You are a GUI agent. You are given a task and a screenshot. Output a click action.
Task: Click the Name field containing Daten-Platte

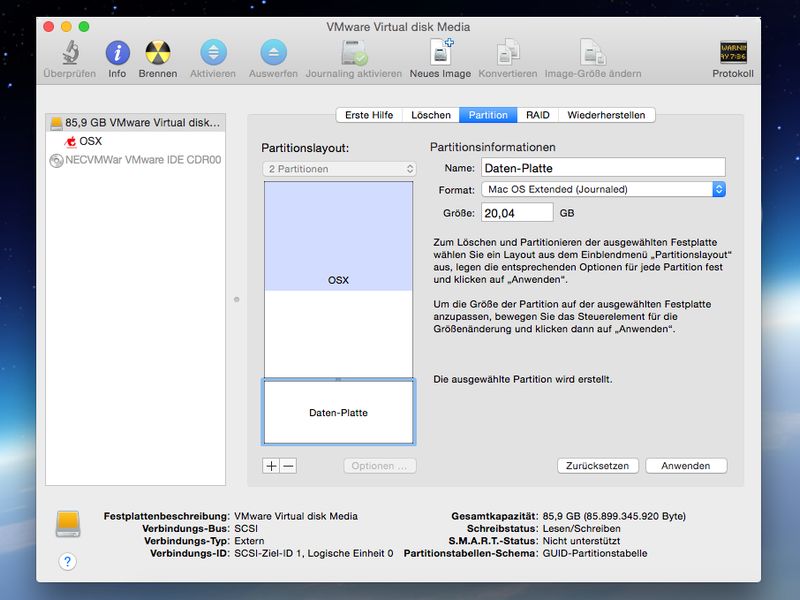tap(603, 168)
